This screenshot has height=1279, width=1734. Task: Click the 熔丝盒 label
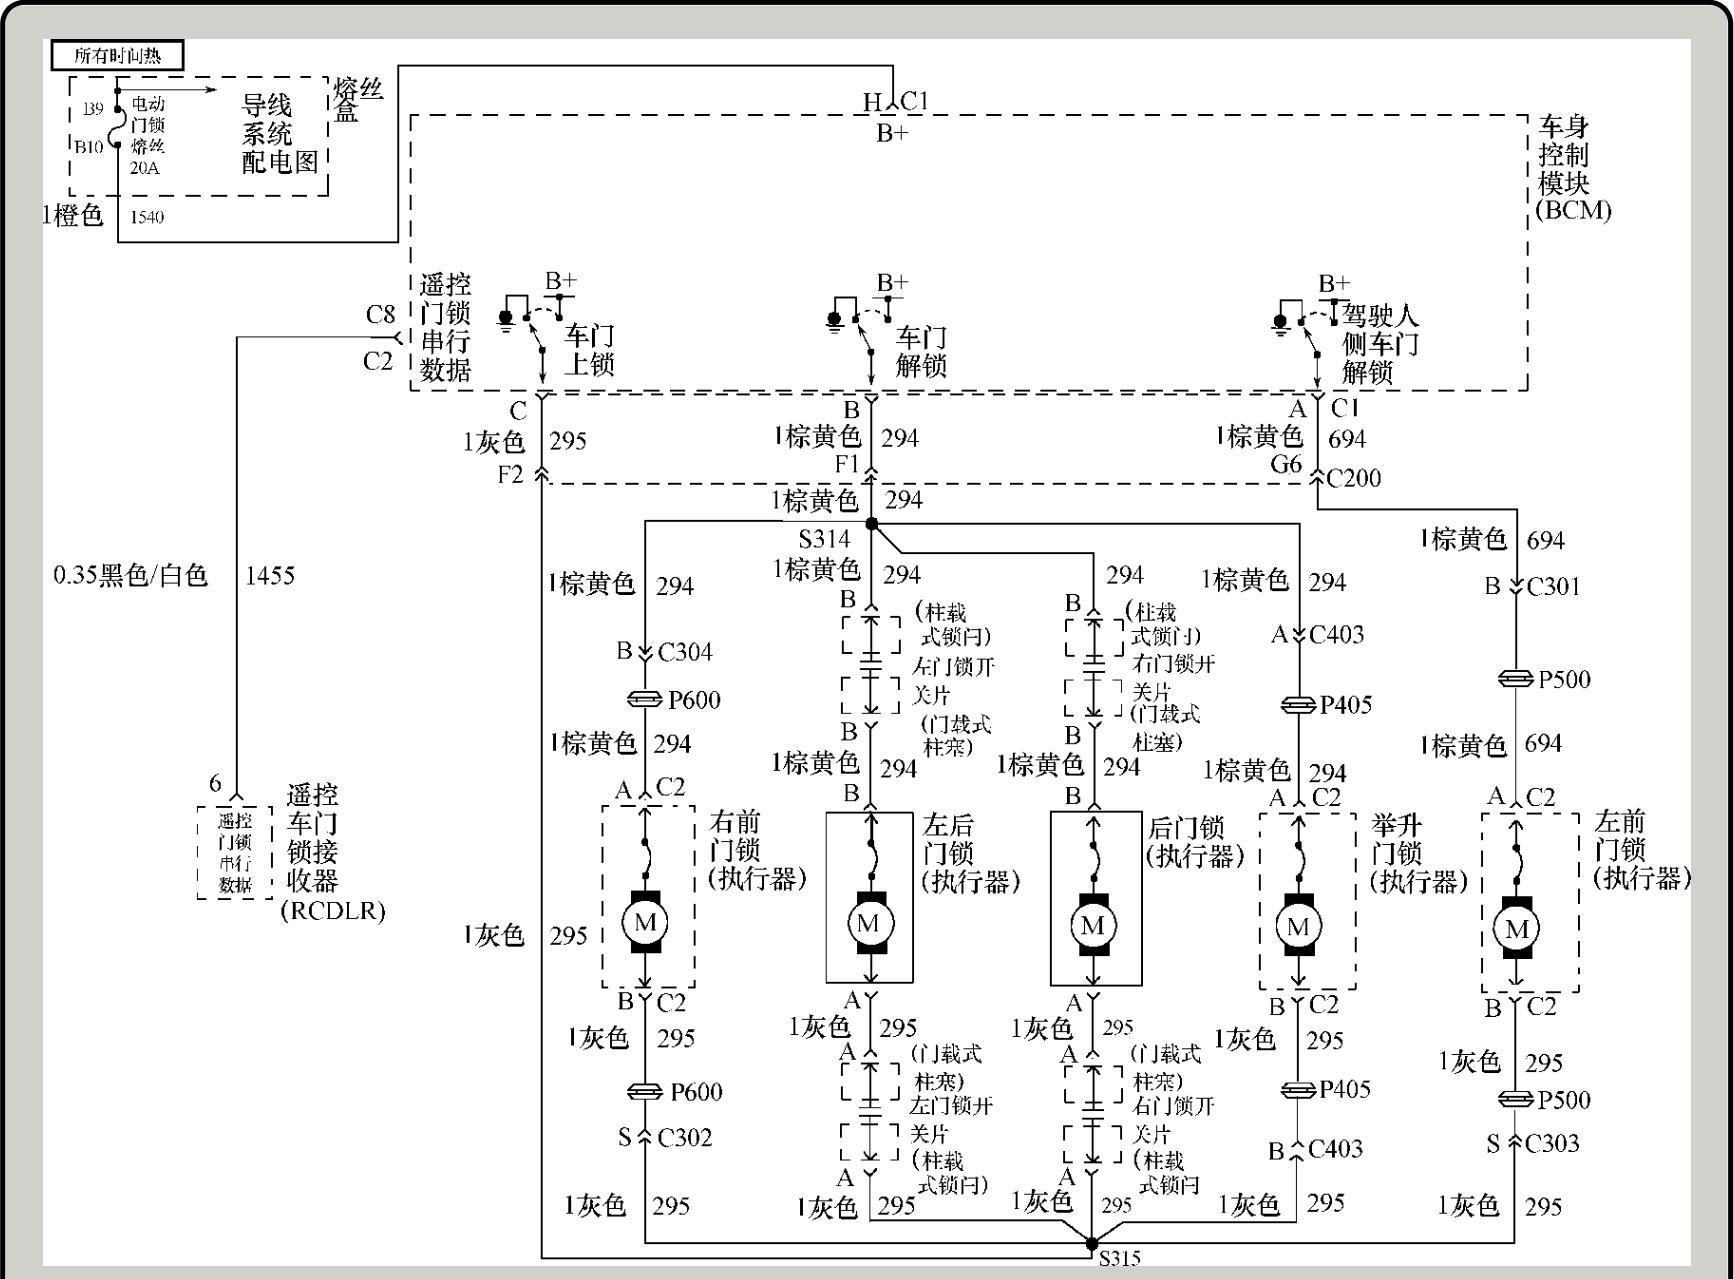(x=358, y=99)
